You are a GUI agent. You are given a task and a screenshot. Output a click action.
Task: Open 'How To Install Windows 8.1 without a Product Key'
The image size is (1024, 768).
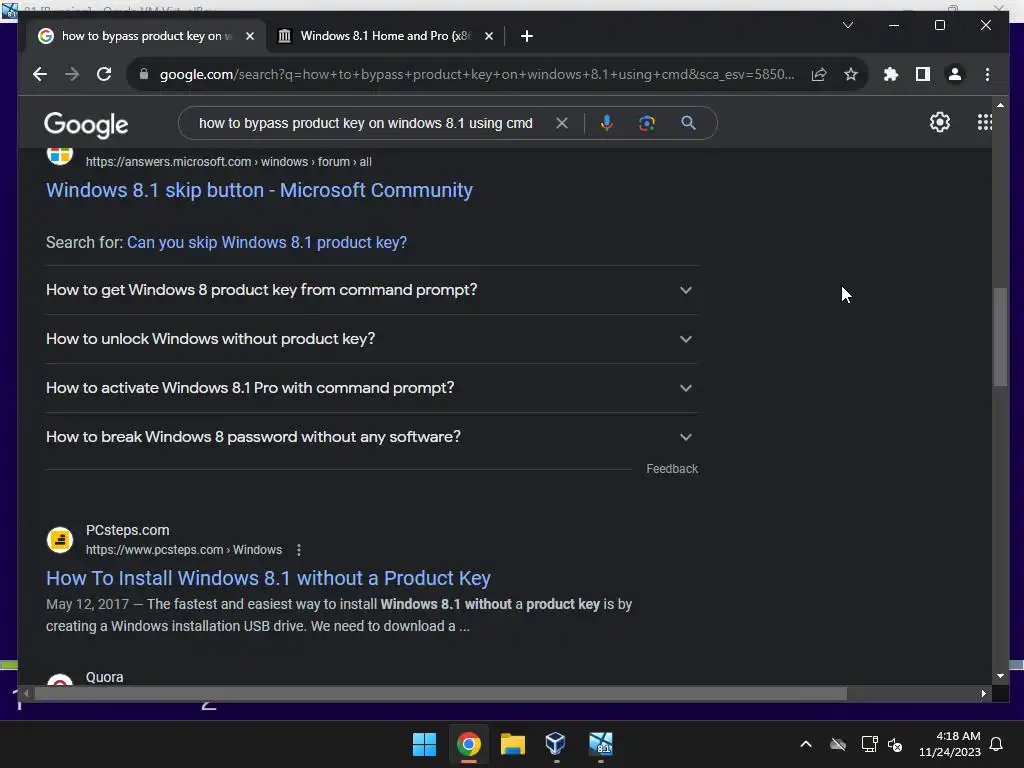(x=268, y=578)
